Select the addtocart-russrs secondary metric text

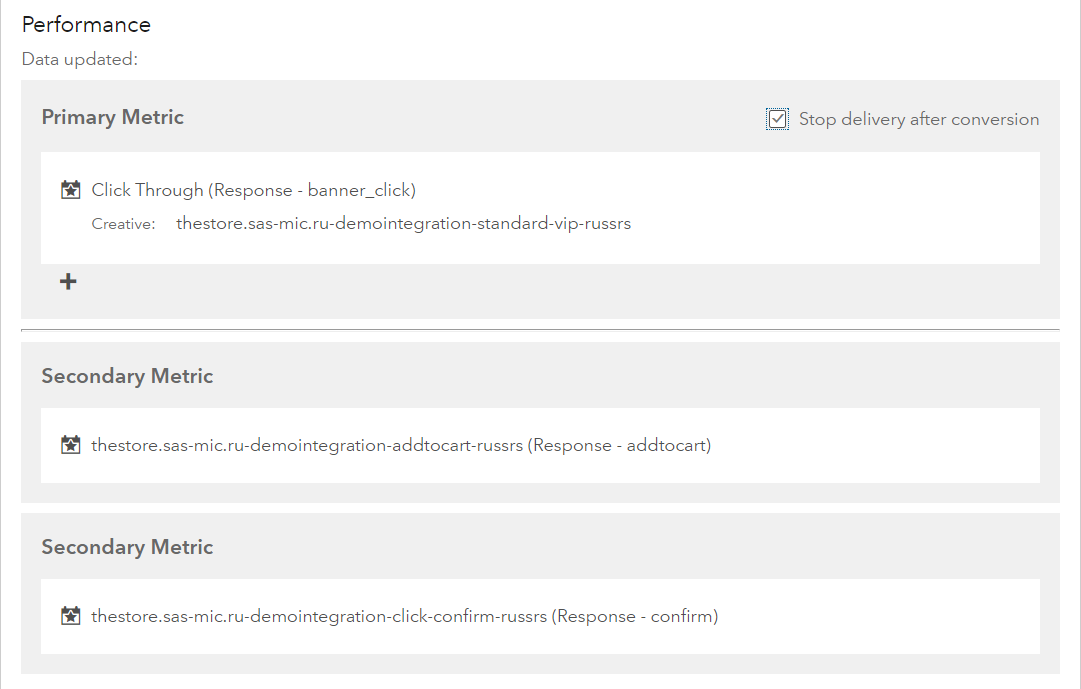click(401, 446)
